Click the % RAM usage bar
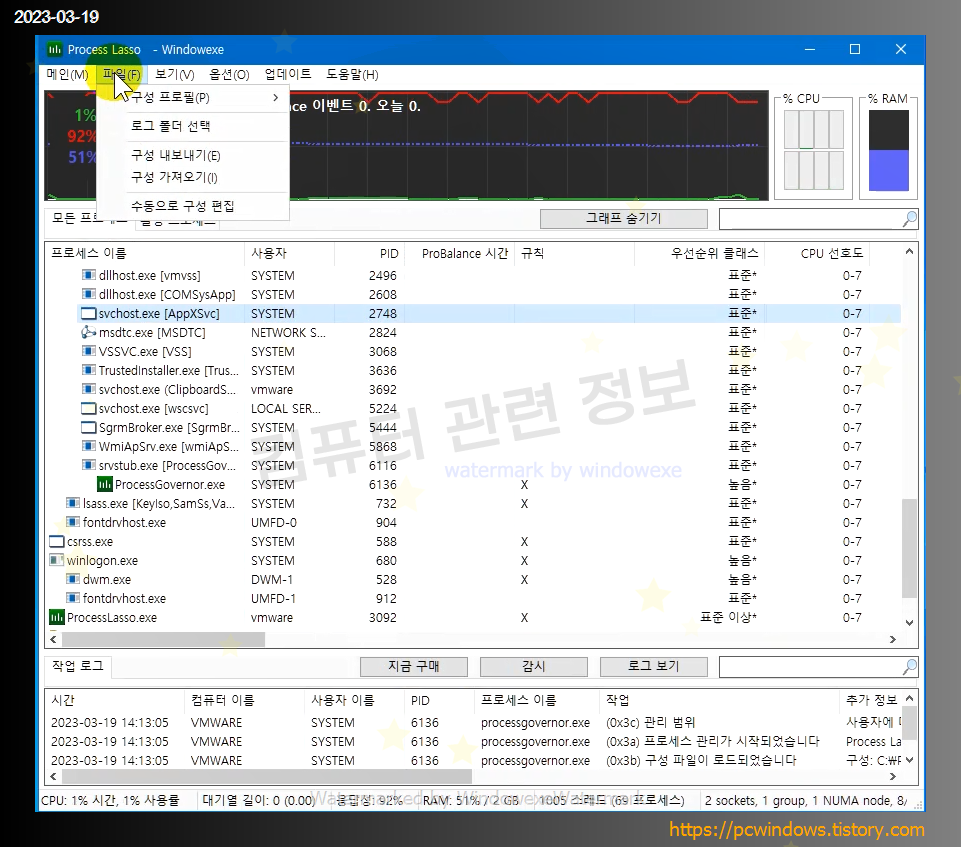This screenshot has width=961, height=847. (888, 150)
